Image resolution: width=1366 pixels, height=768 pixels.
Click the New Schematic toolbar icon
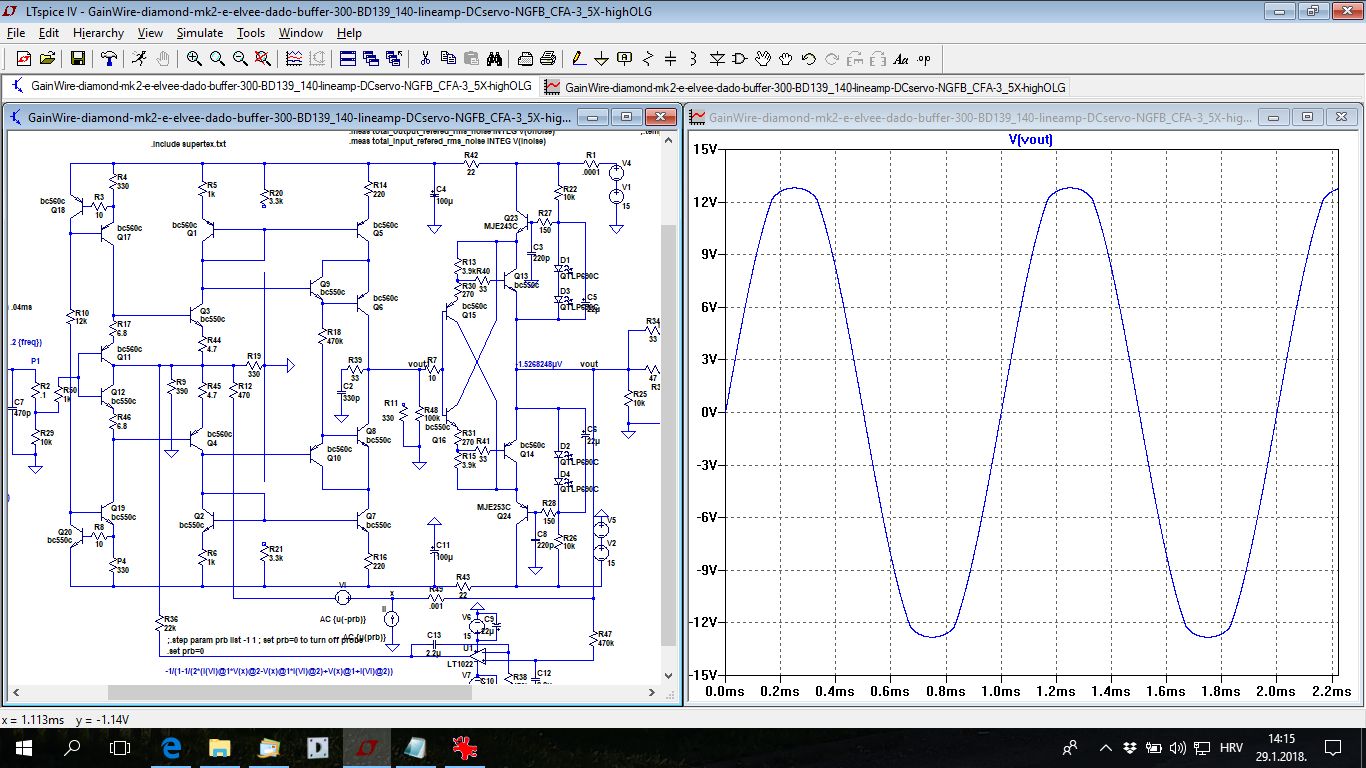point(24,59)
